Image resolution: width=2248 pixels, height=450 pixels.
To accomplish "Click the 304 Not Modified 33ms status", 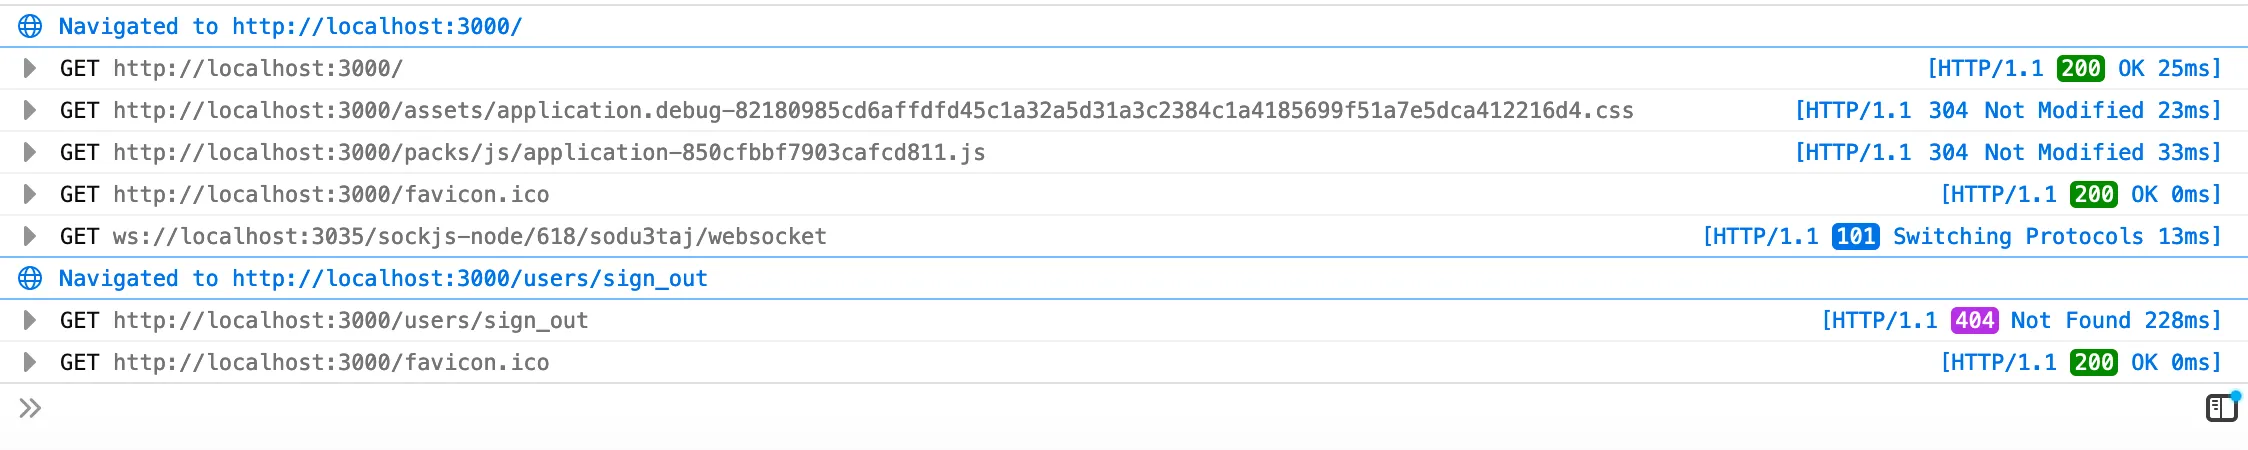I will [2008, 152].
